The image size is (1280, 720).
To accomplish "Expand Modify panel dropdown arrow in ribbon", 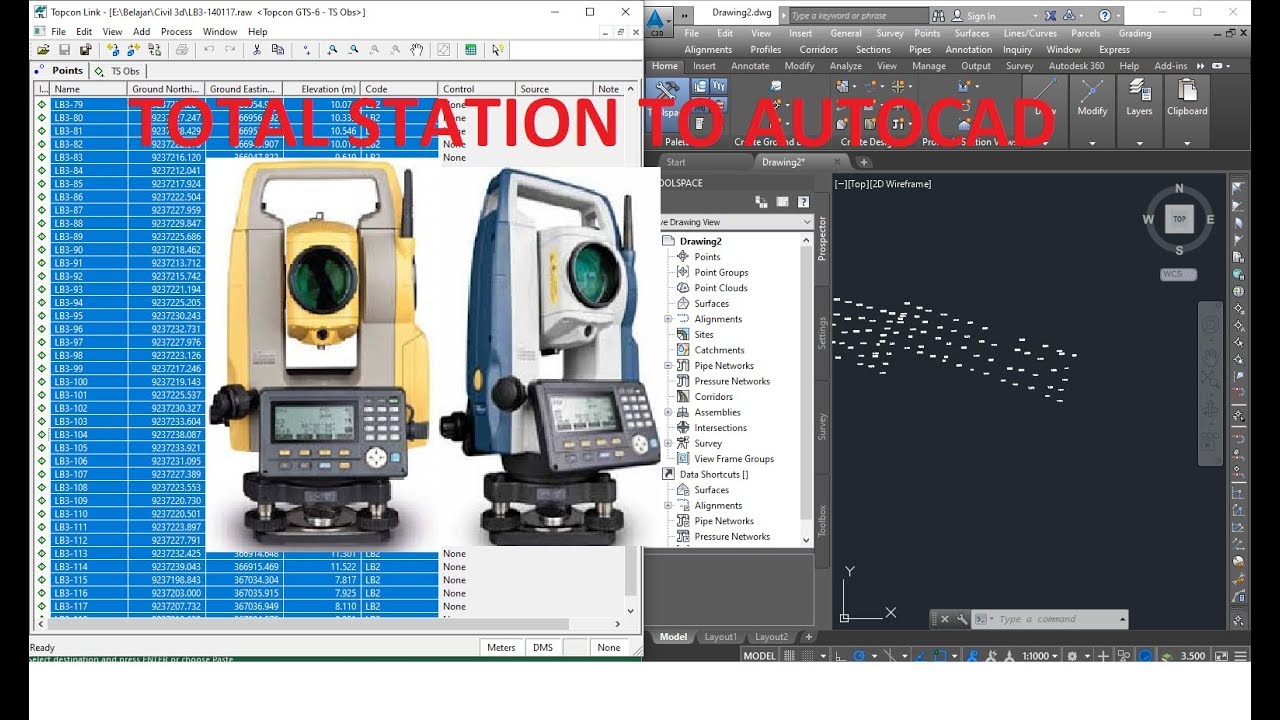I will [x=1092, y=143].
